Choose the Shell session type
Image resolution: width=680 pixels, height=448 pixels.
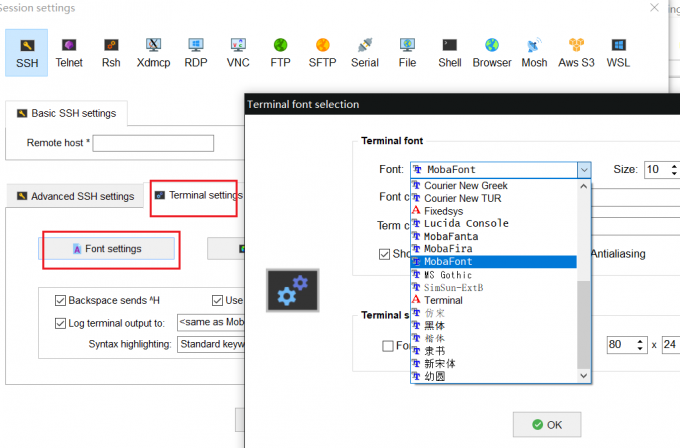tap(450, 53)
